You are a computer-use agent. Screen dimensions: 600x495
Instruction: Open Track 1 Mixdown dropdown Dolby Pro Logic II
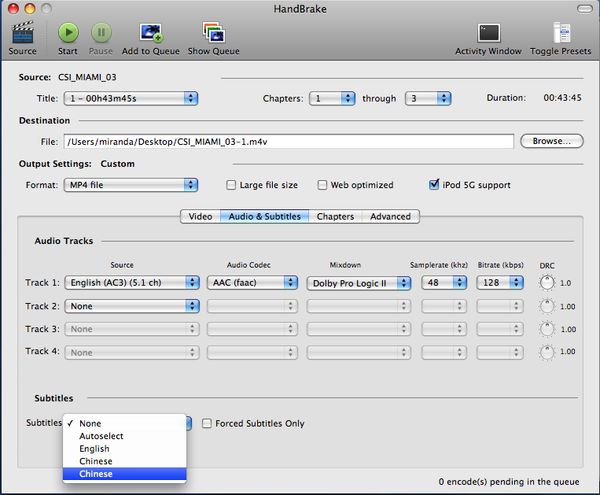click(x=359, y=283)
